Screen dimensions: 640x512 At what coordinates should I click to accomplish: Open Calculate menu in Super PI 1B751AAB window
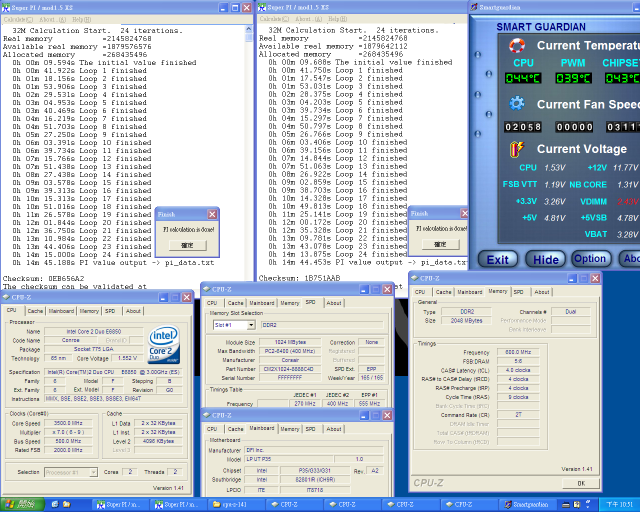[x=274, y=19]
